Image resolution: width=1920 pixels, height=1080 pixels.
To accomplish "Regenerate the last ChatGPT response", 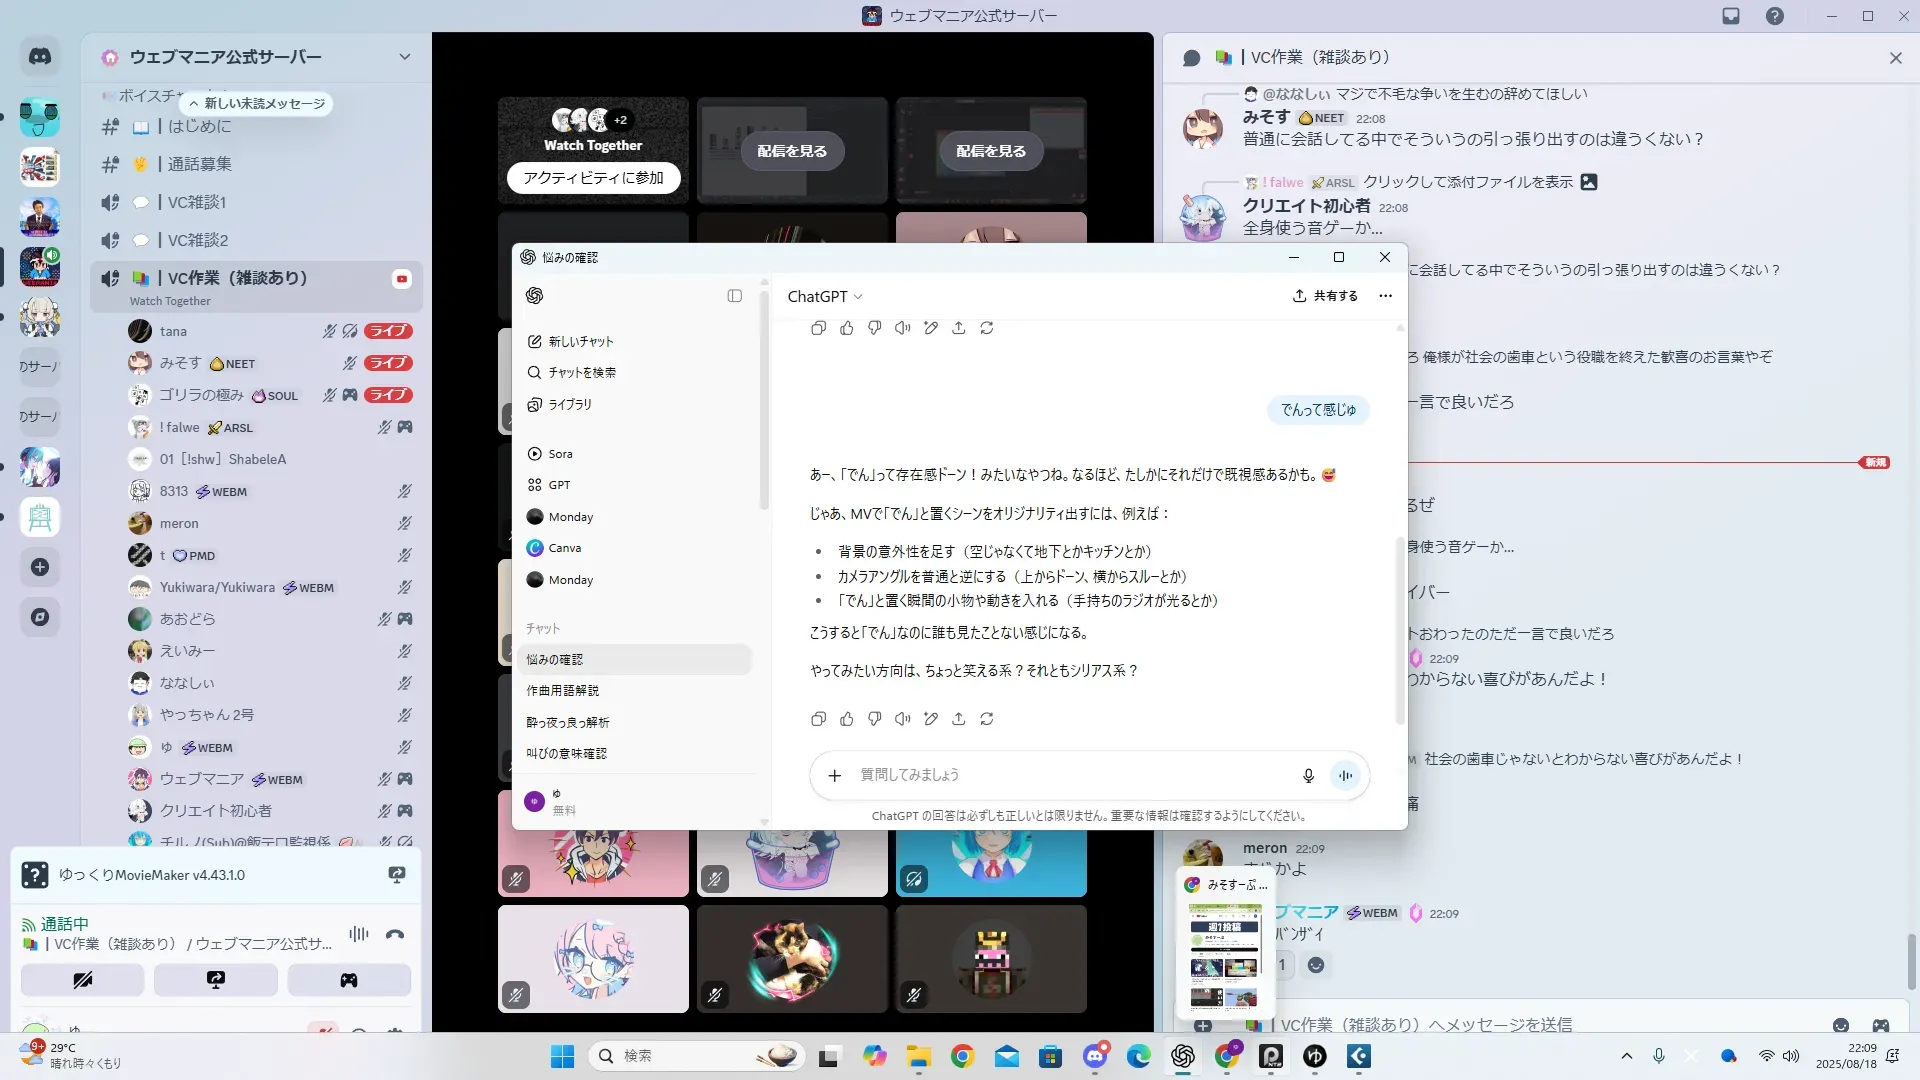I will coord(987,719).
